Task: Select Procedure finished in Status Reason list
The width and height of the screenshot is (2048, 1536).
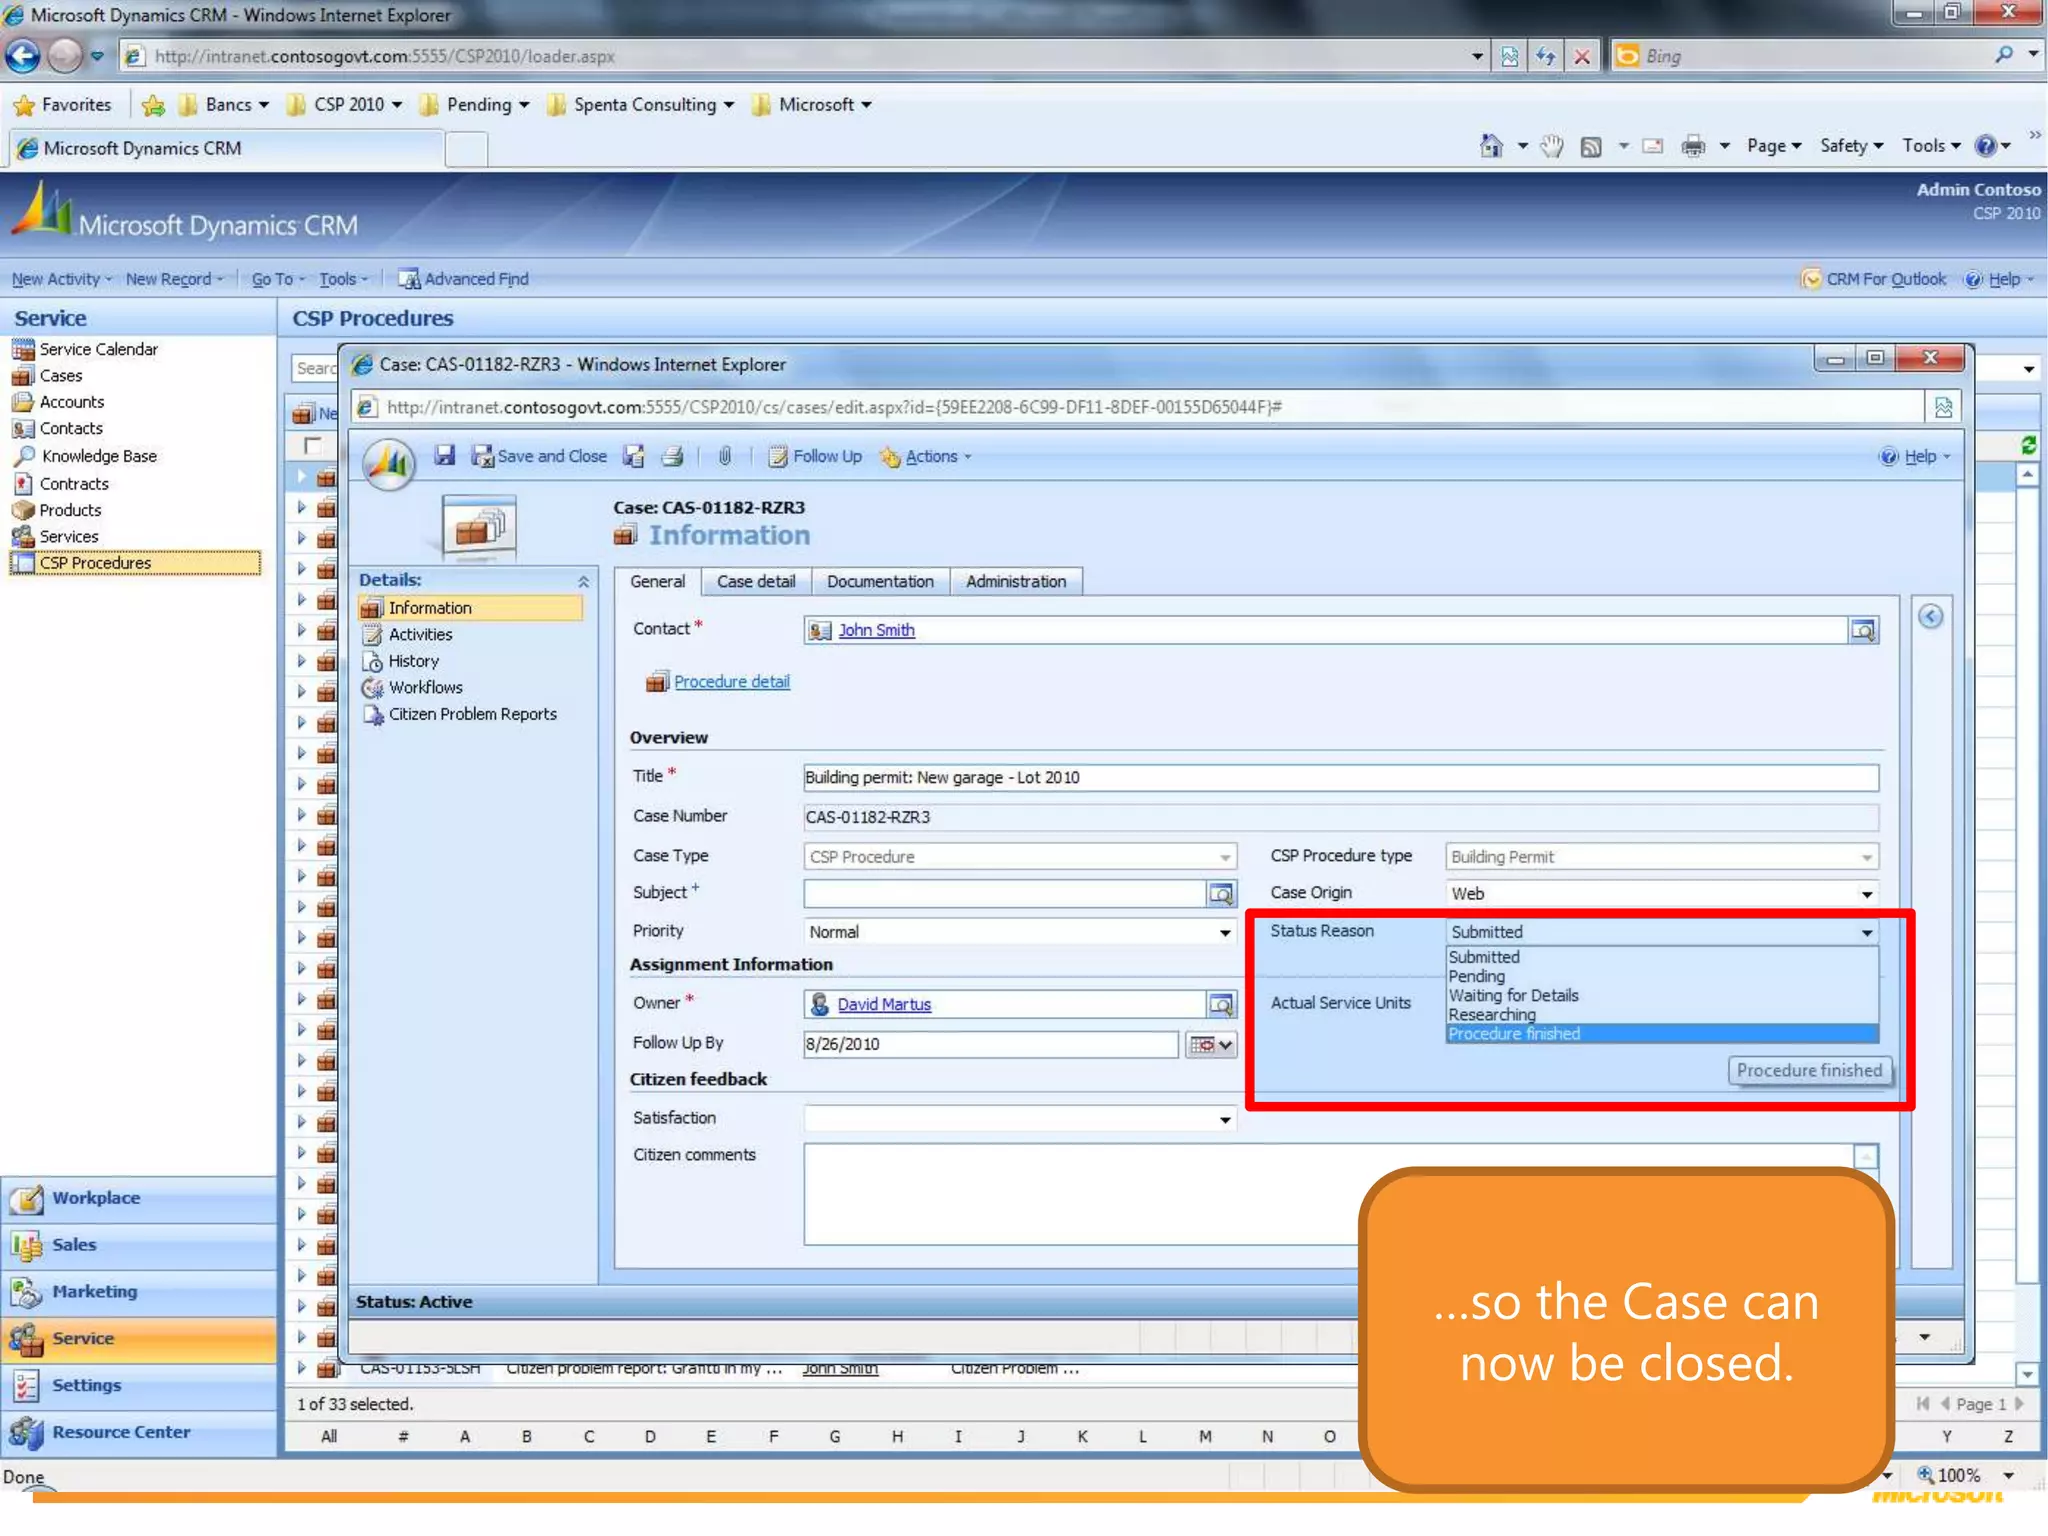Action: (1514, 1034)
